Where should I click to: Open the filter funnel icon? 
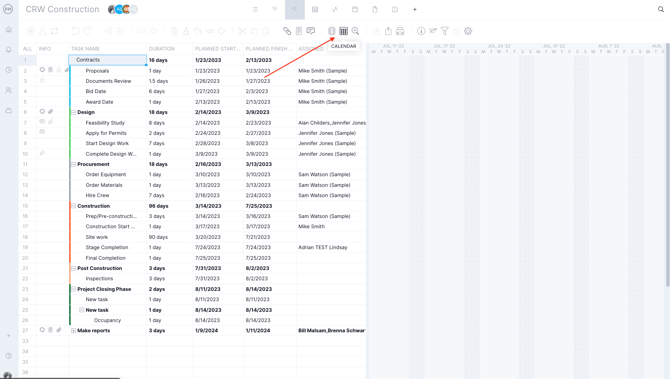[x=445, y=31]
